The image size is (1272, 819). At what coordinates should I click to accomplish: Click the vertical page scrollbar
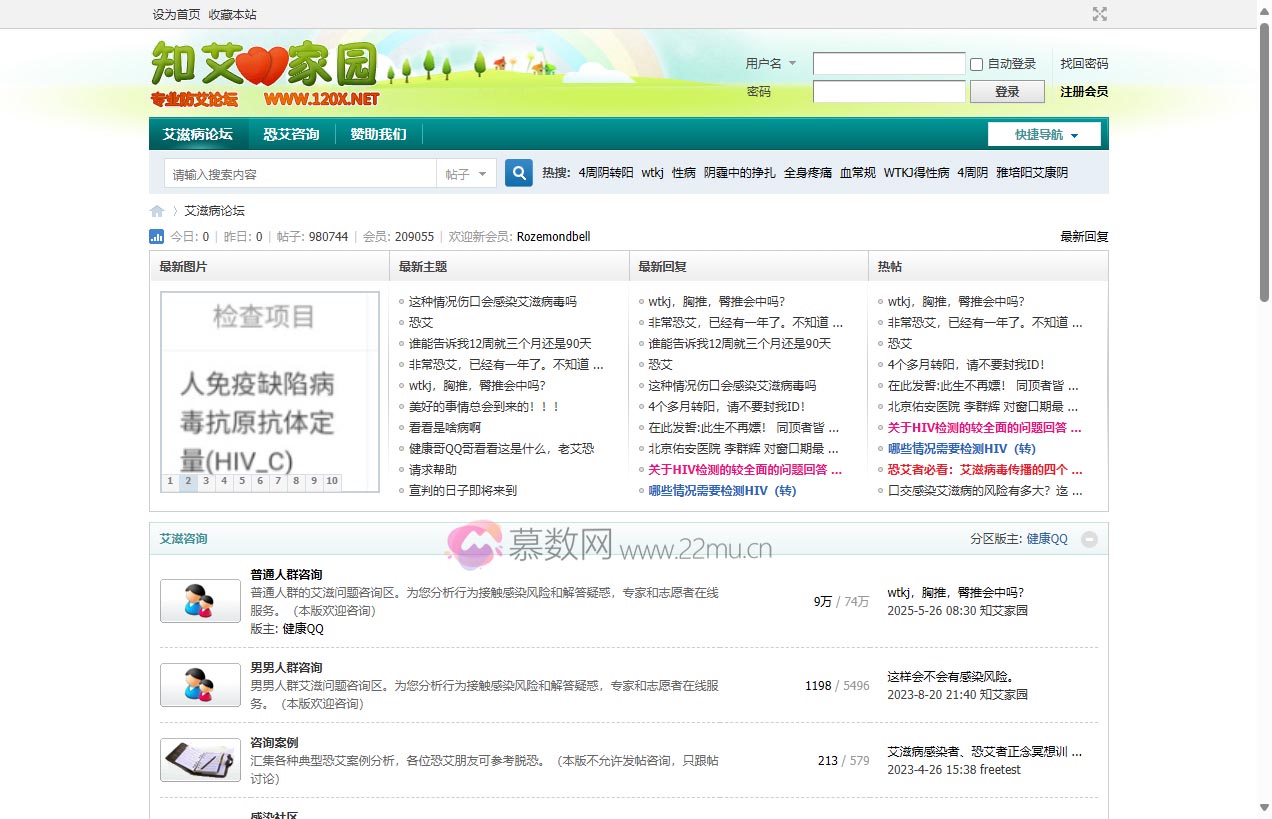point(1263,400)
